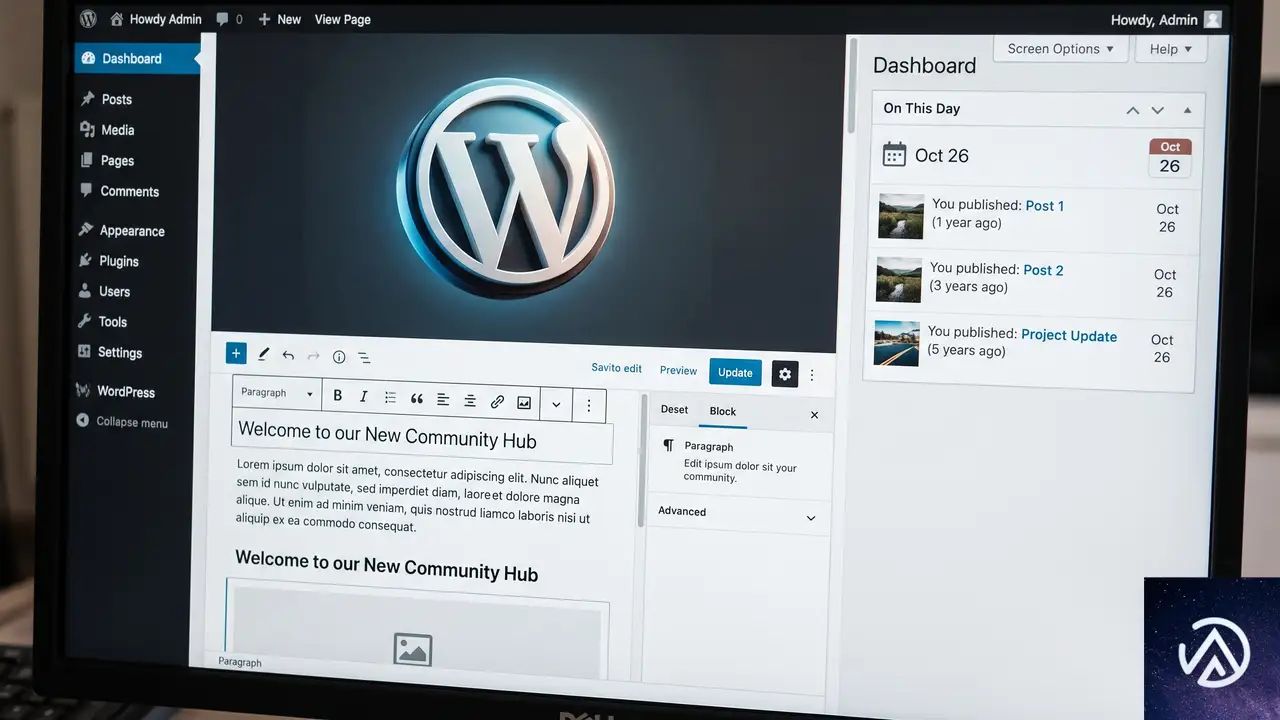Expand the Help dropdown

[1171, 49]
